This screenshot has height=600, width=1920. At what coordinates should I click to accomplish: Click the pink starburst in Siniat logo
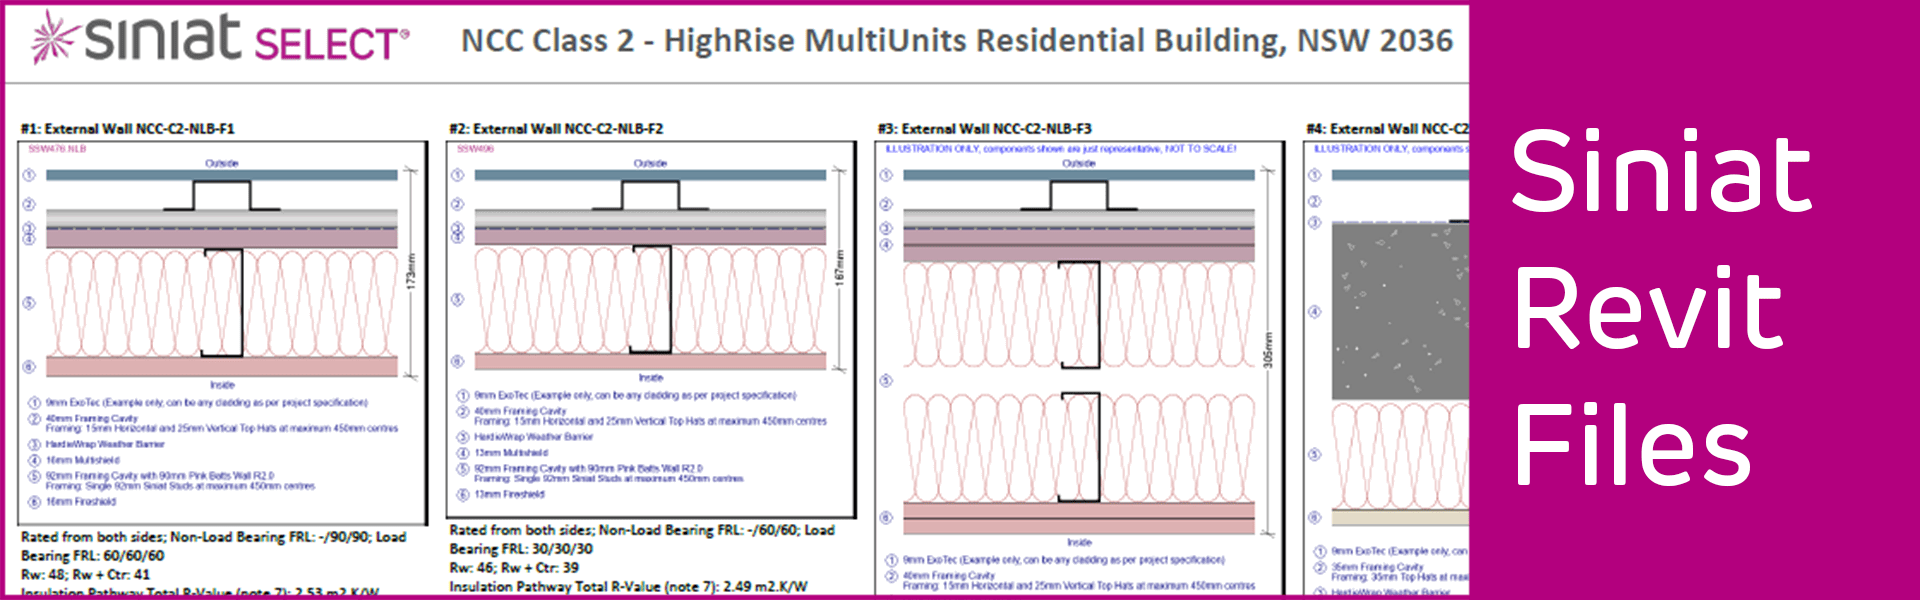[x=55, y=39]
